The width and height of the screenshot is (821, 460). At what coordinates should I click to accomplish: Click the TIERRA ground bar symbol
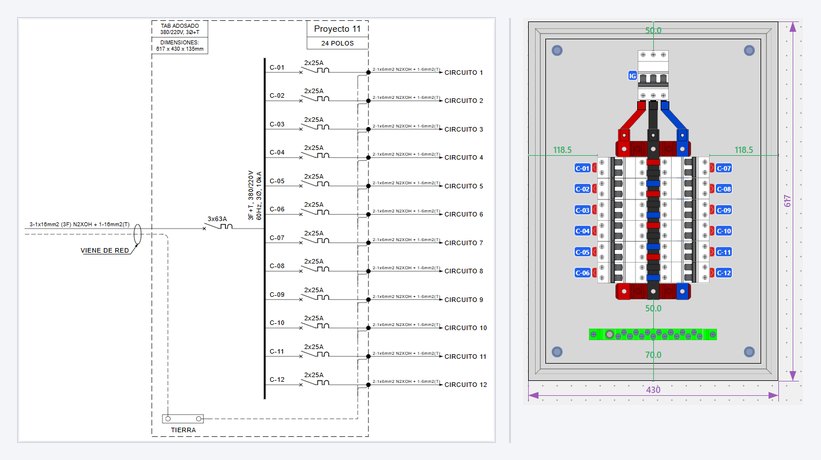tap(183, 419)
